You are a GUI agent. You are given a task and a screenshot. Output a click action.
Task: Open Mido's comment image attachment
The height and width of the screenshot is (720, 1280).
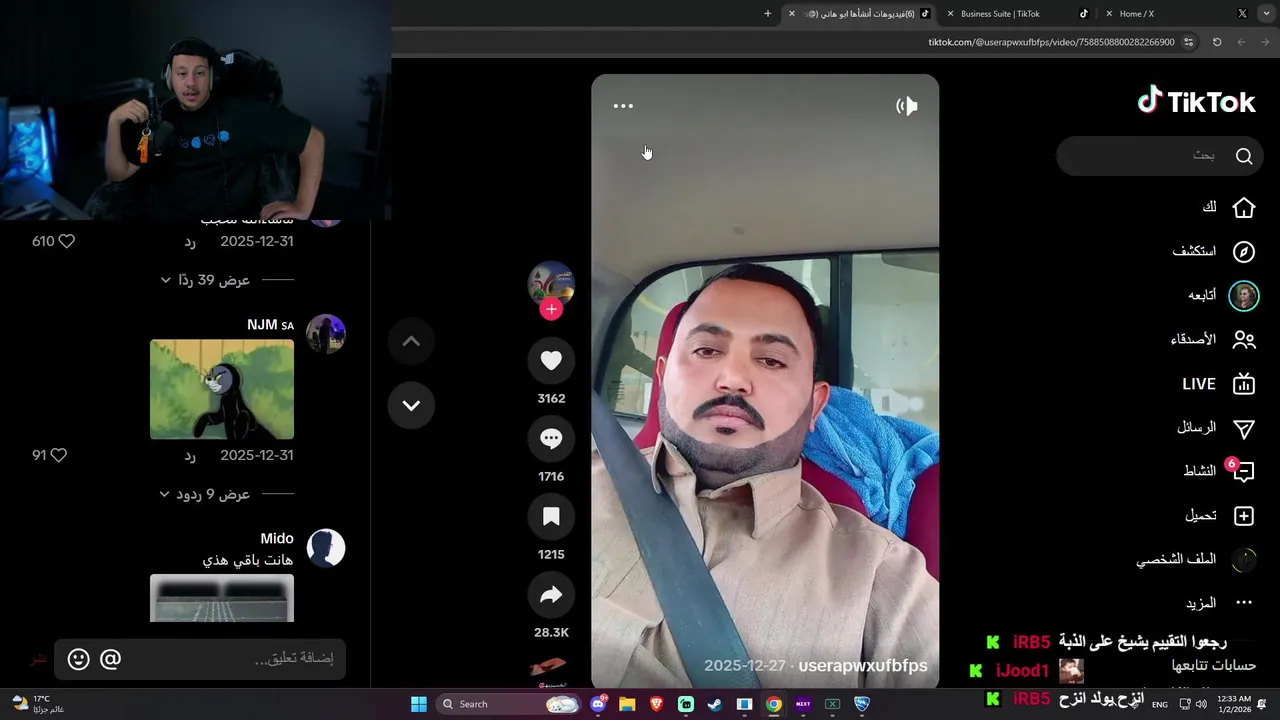[222, 598]
